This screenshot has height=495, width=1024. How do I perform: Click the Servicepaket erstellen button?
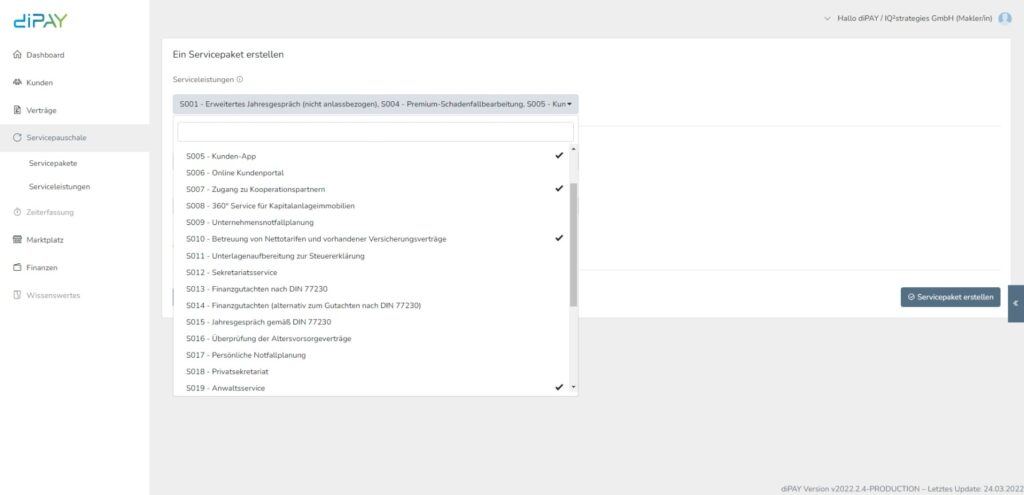(950, 297)
